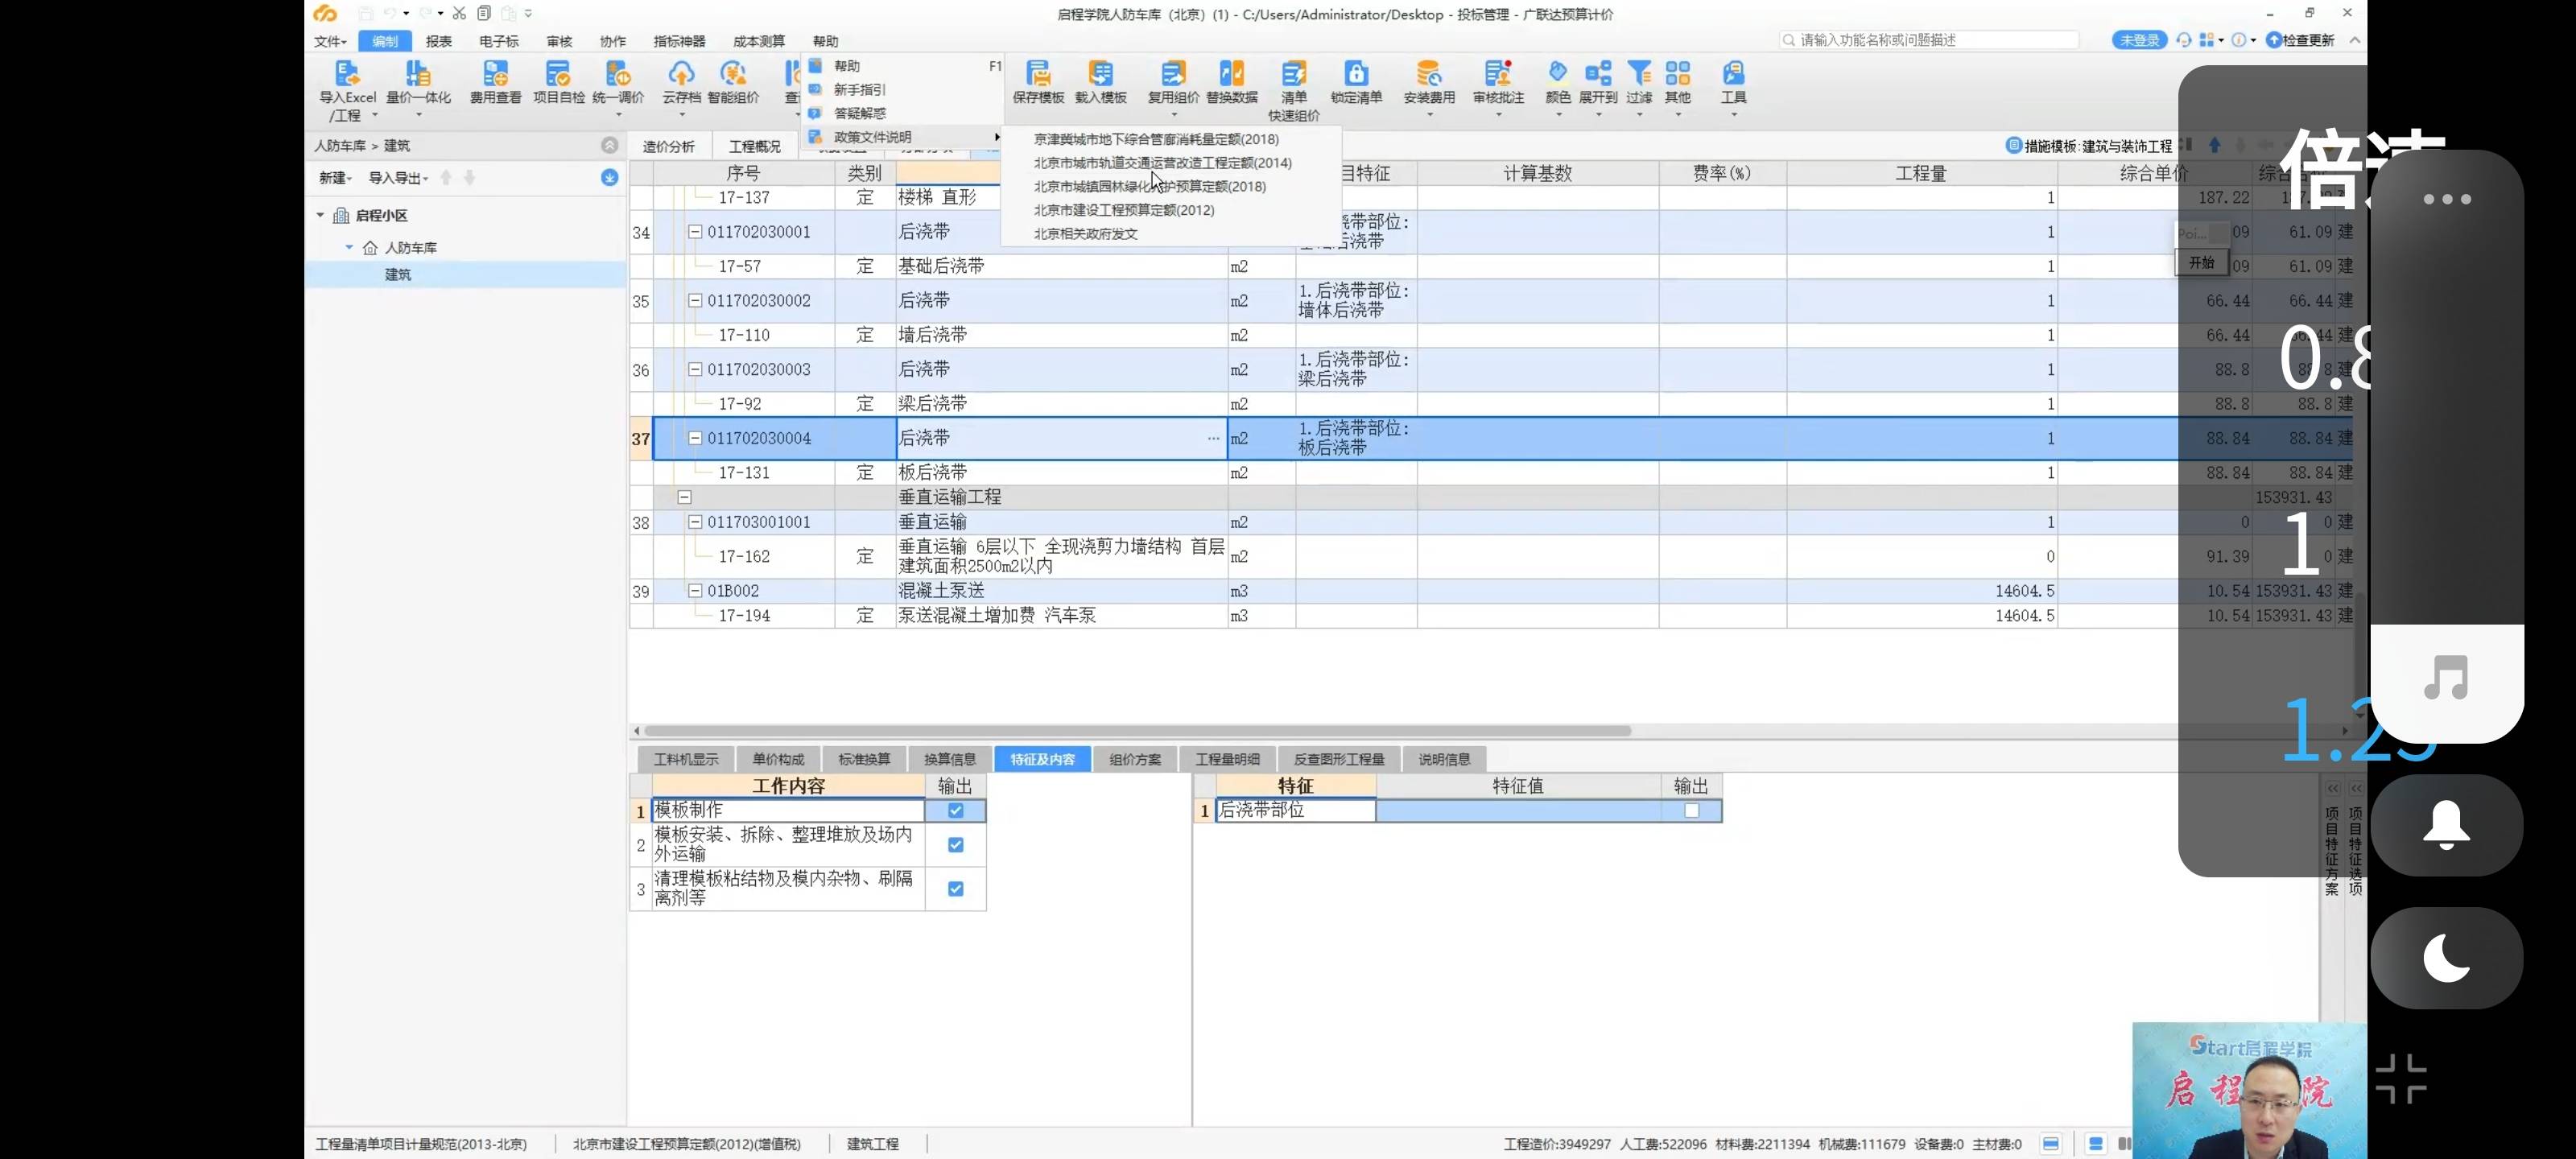This screenshot has width=2576, height=1159.
Task: Click the 载入模板 icon
Action: [x=1100, y=82]
